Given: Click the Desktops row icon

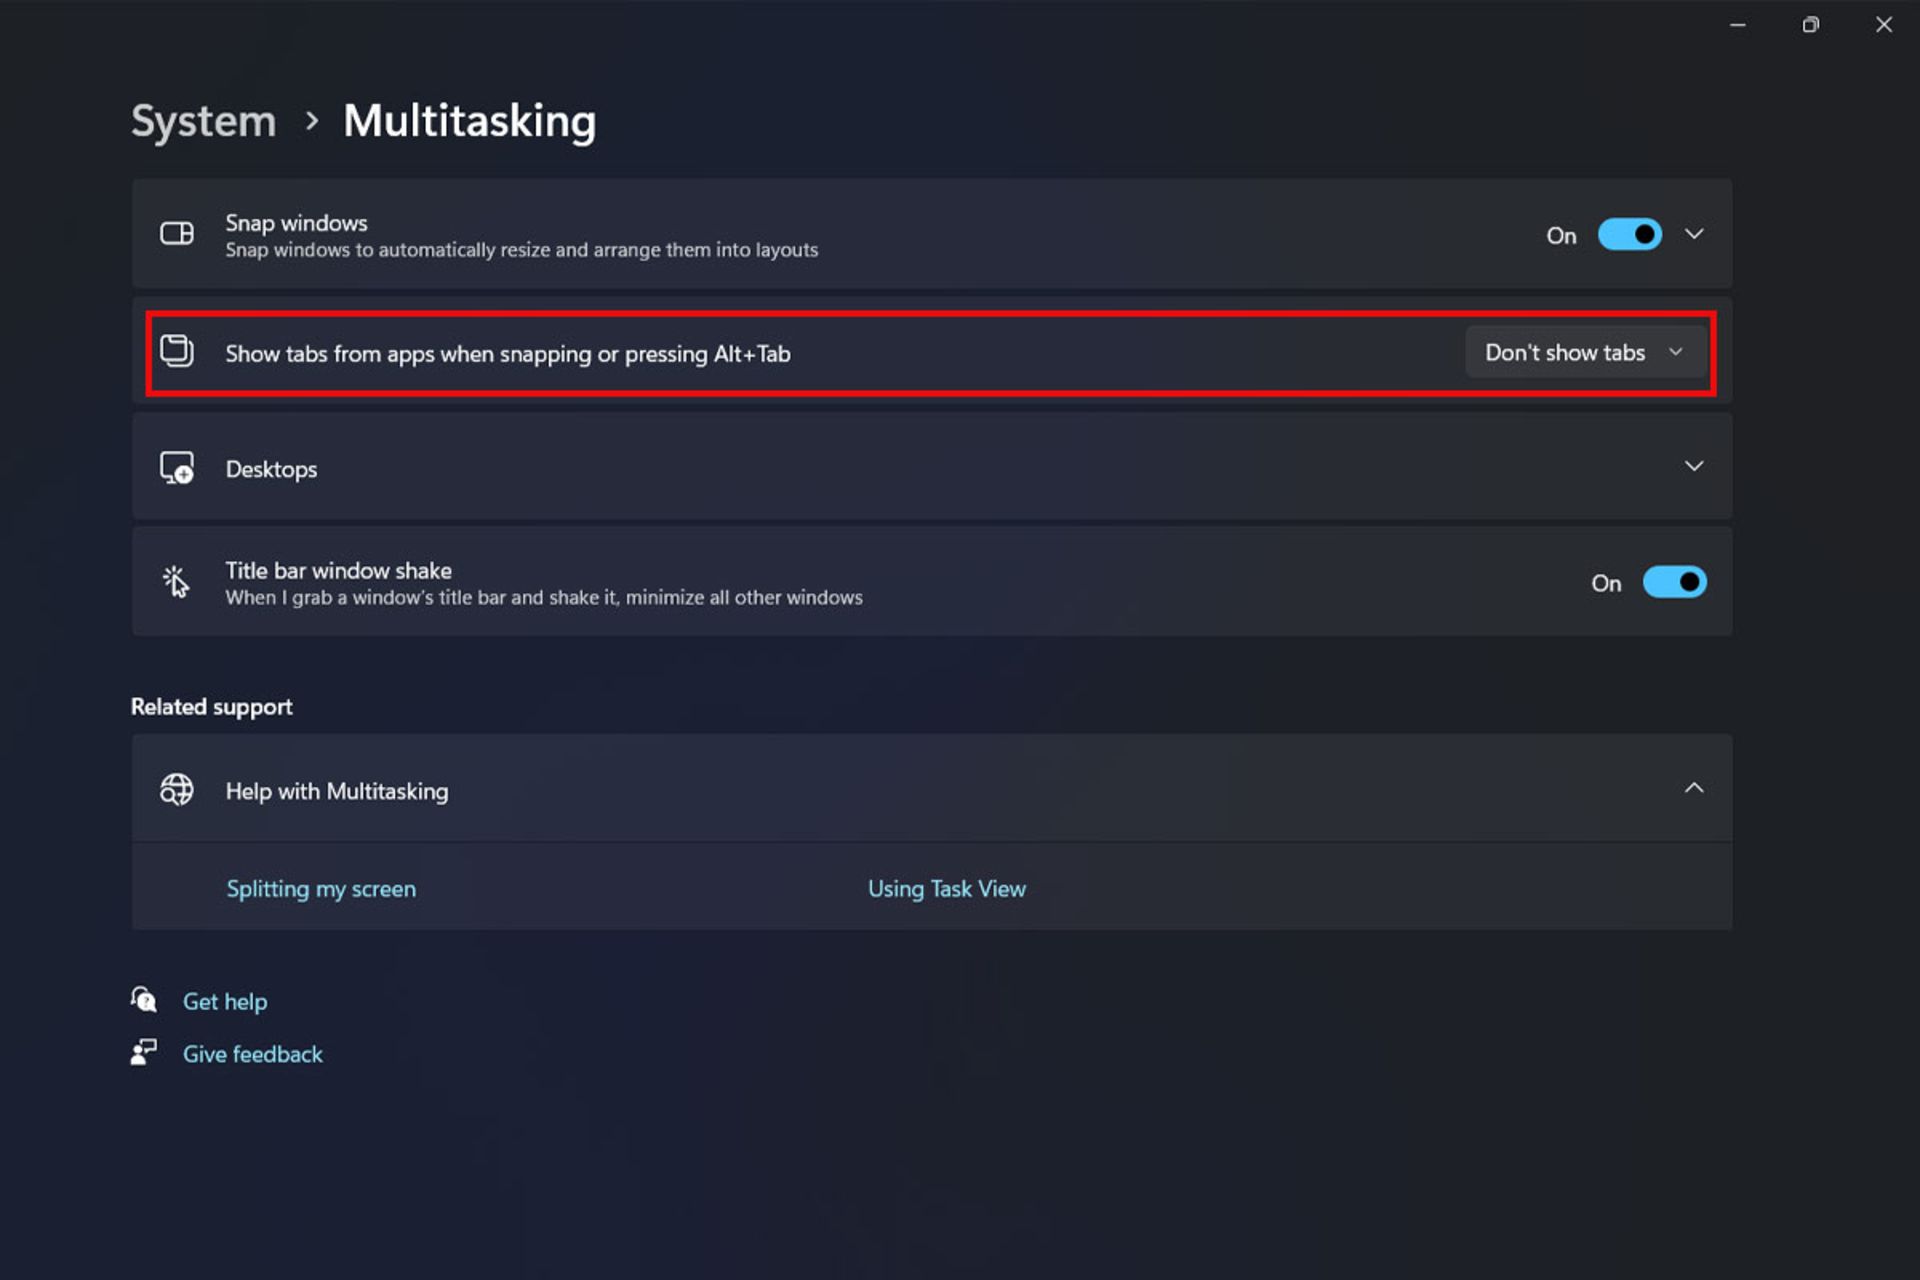Looking at the screenshot, I should pos(177,468).
